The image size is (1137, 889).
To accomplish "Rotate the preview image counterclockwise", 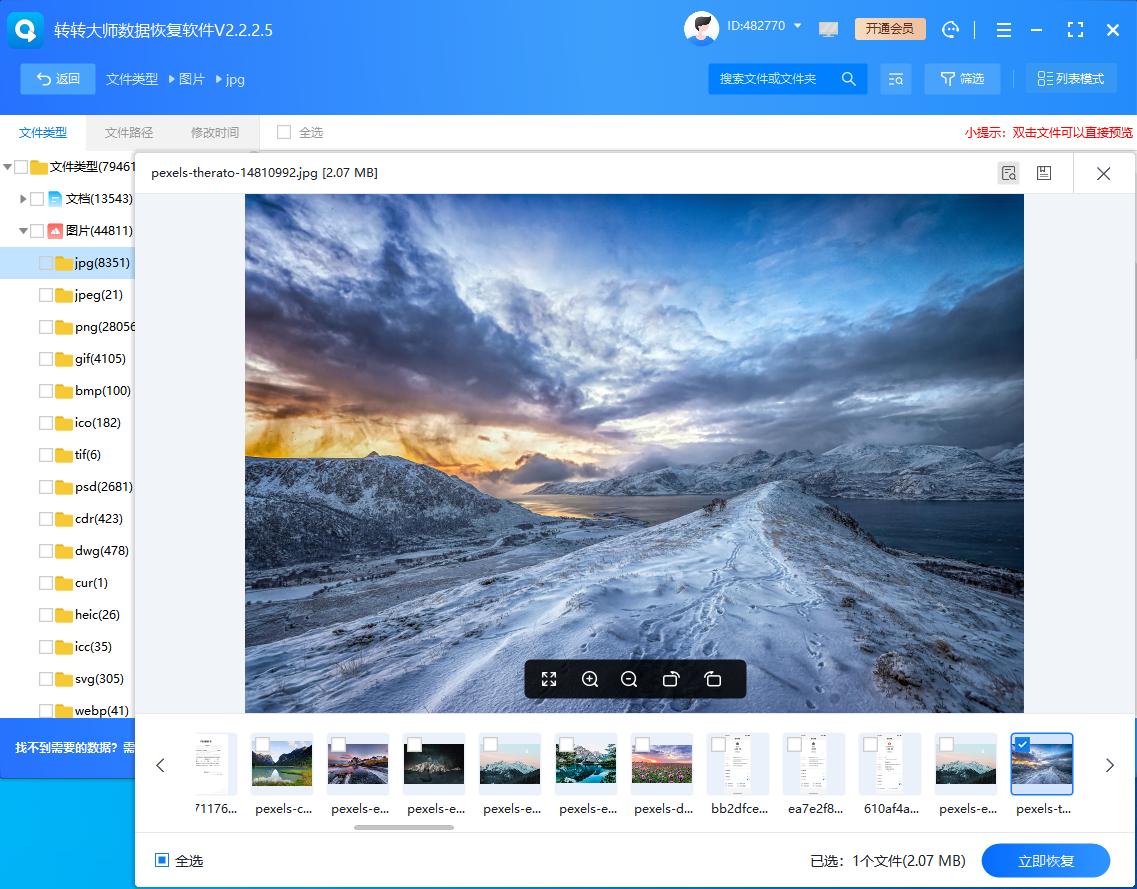I will click(x=671, y=679).
